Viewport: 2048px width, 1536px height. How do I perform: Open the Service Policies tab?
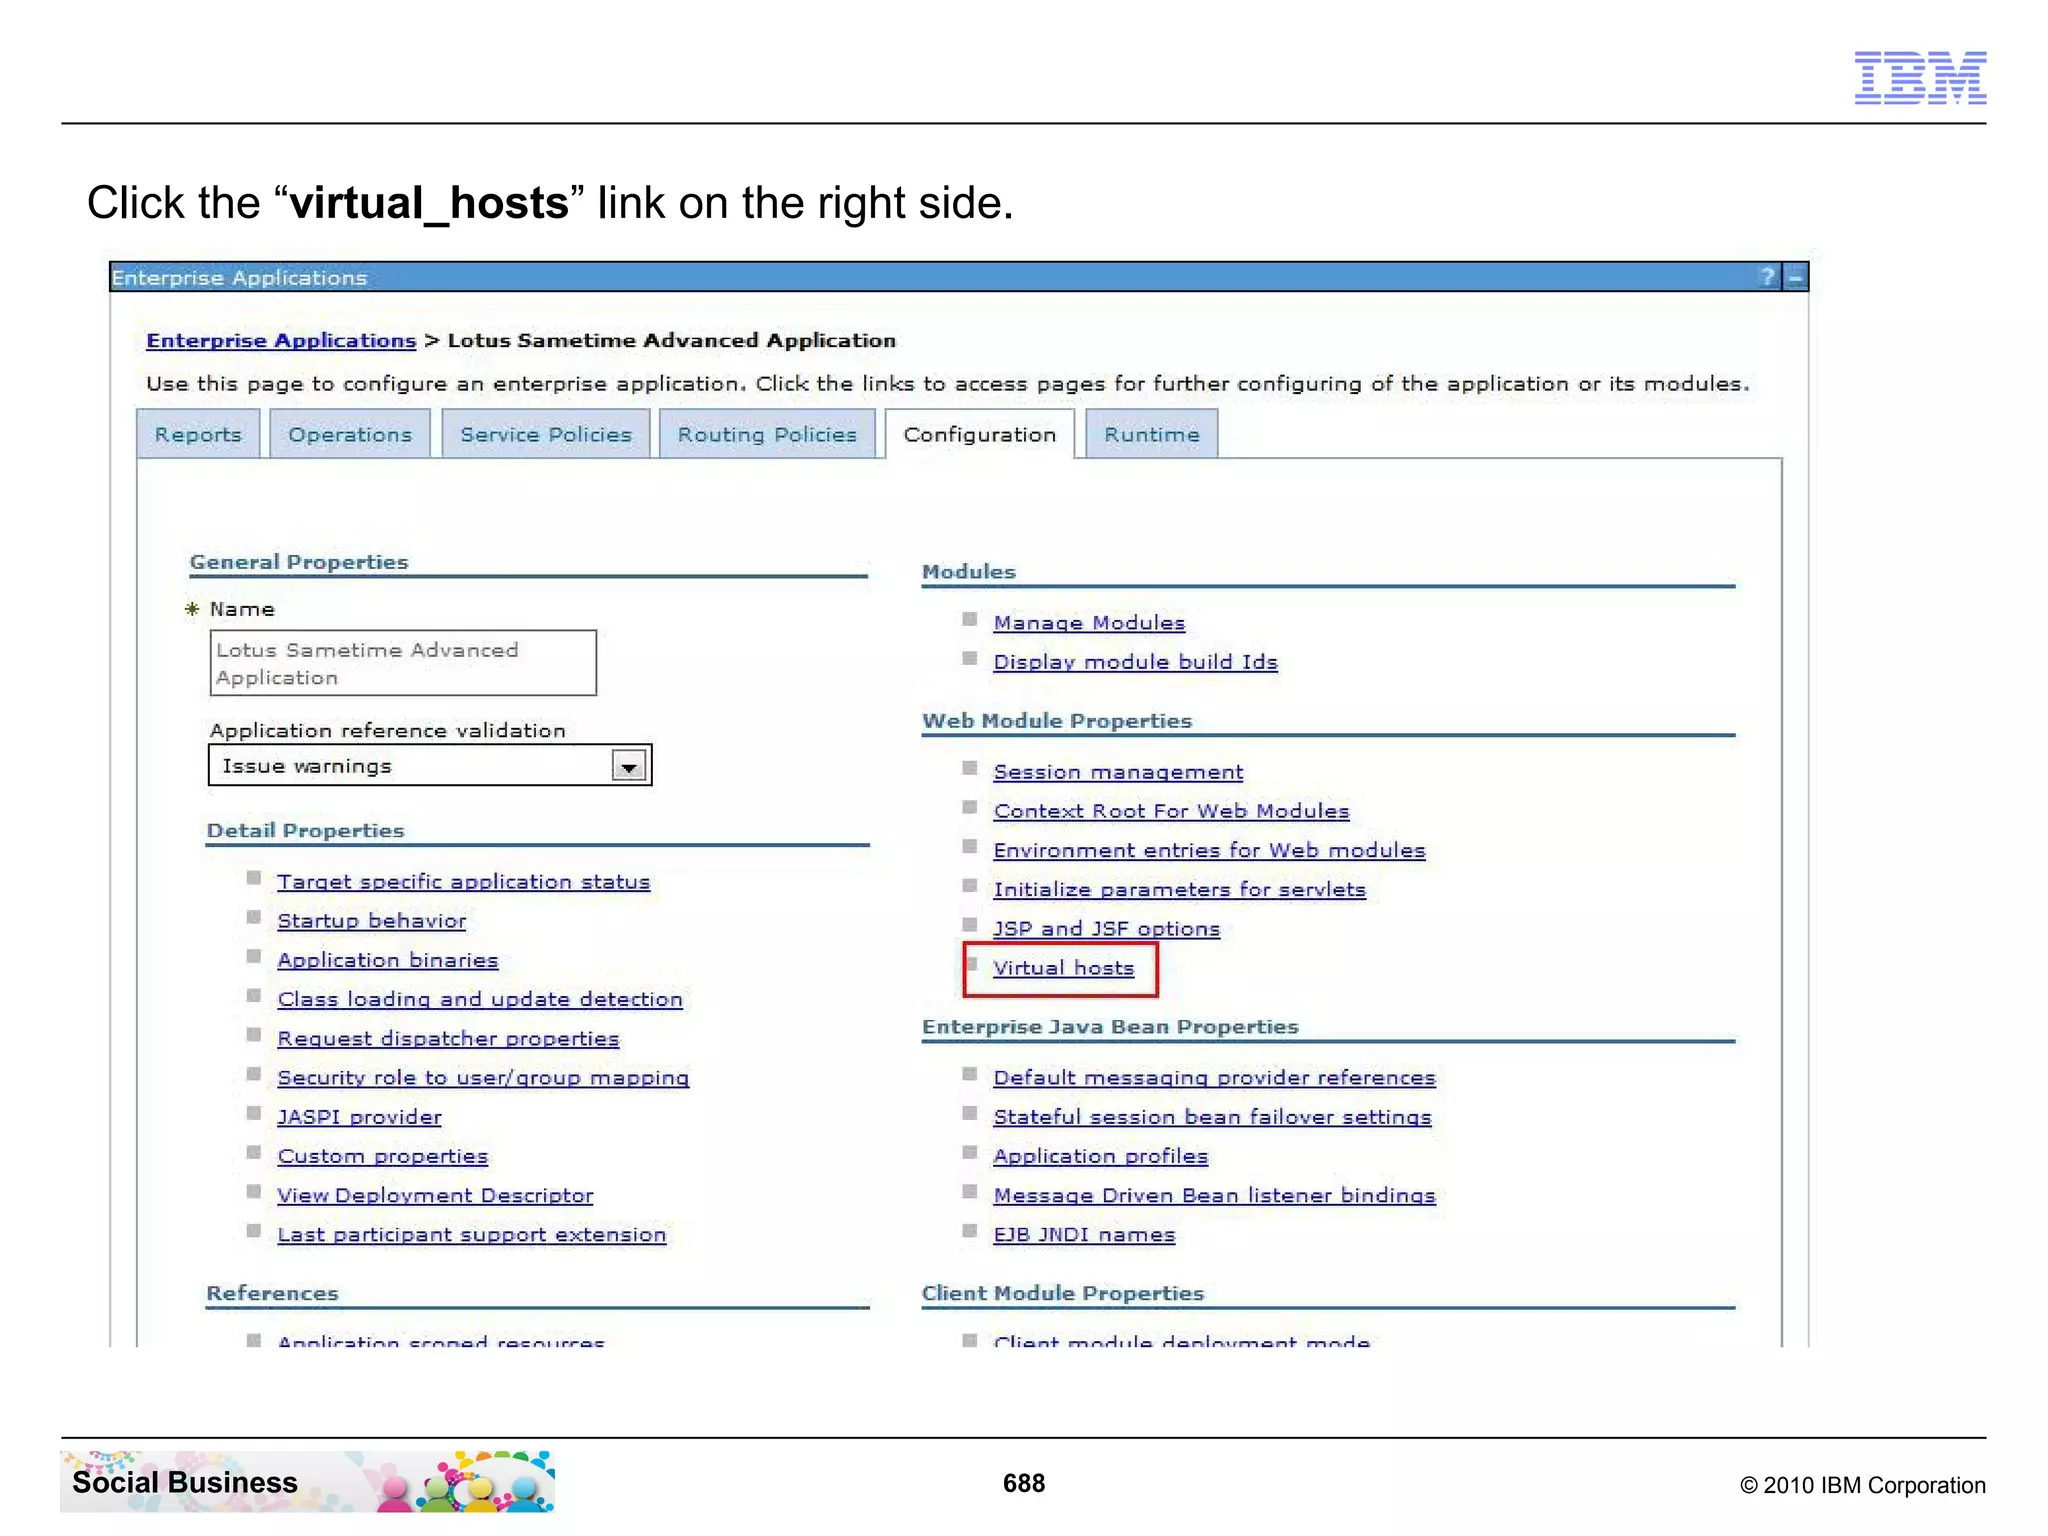point(546,435)
